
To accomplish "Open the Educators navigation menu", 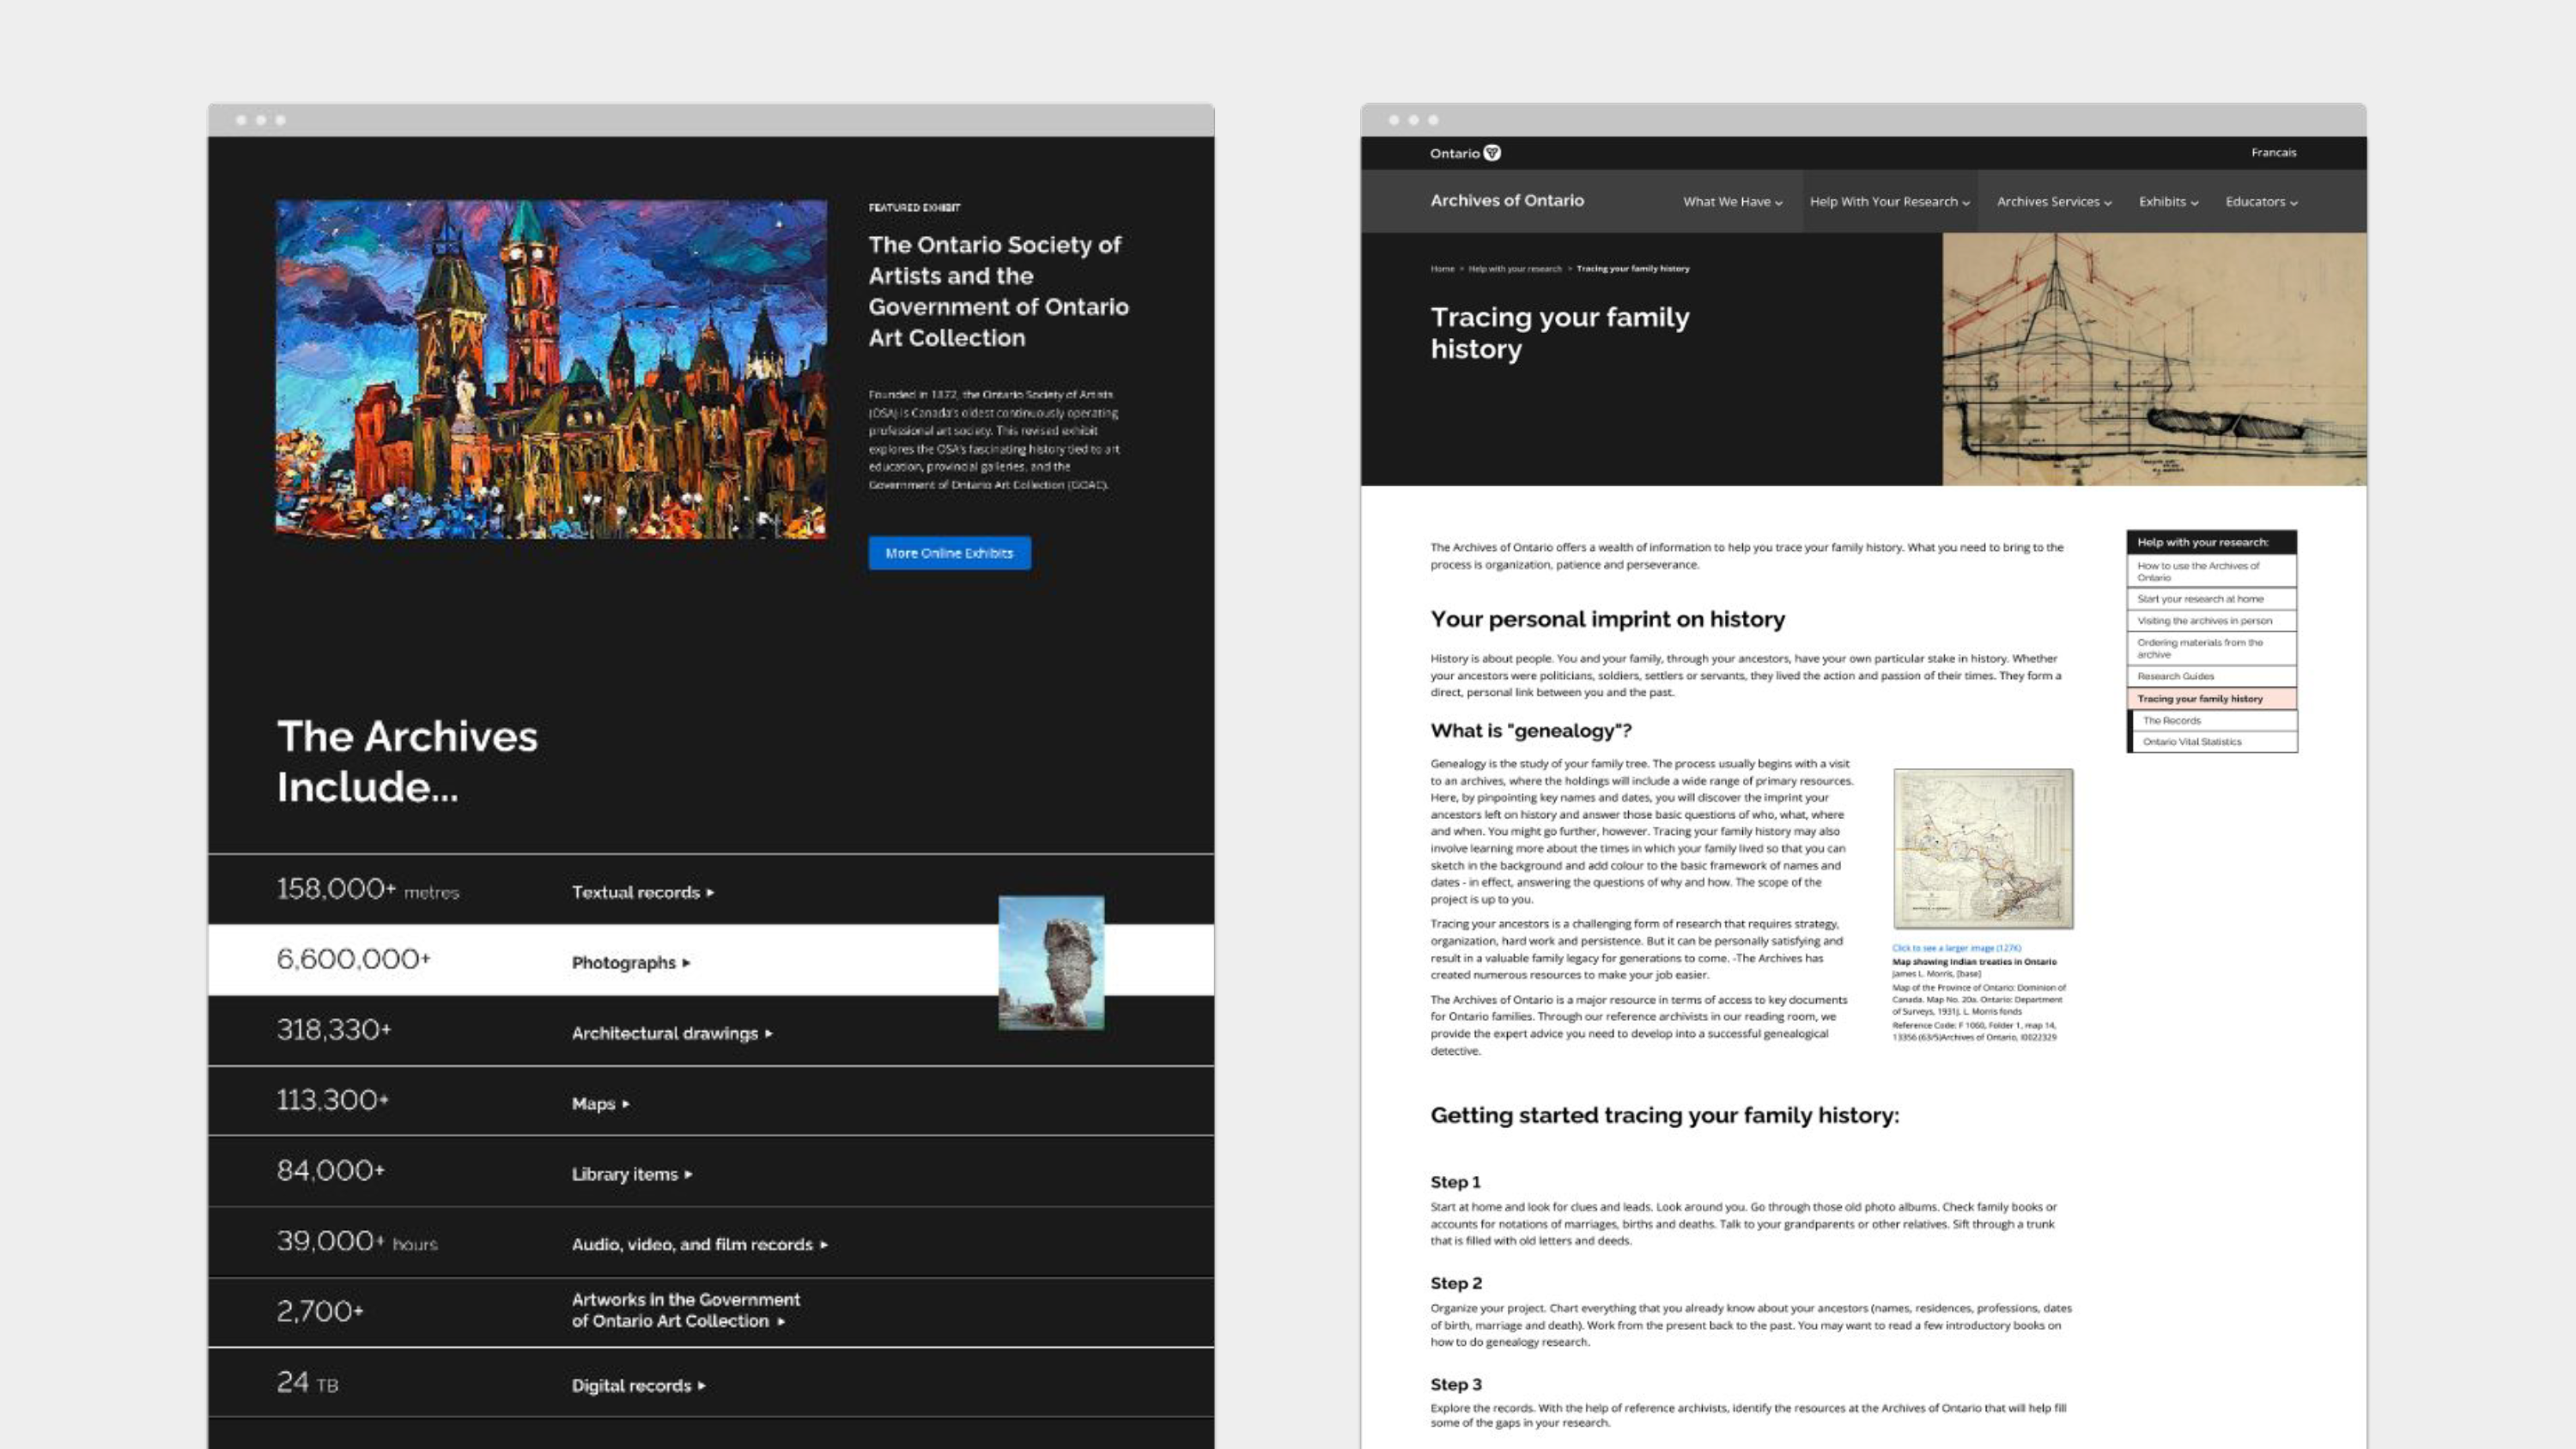I will pyautogui.click(x=2261, y=201).
